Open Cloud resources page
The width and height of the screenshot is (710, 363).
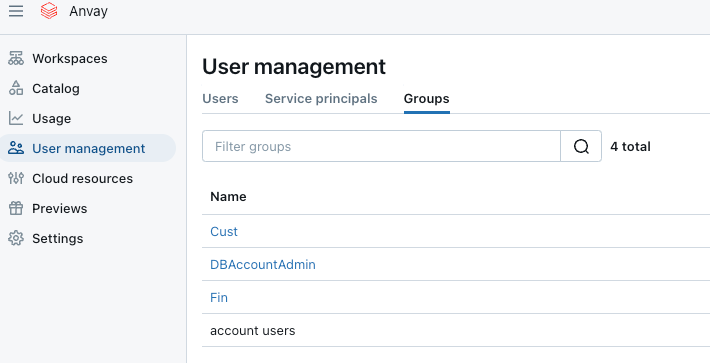tap(82, 178)
